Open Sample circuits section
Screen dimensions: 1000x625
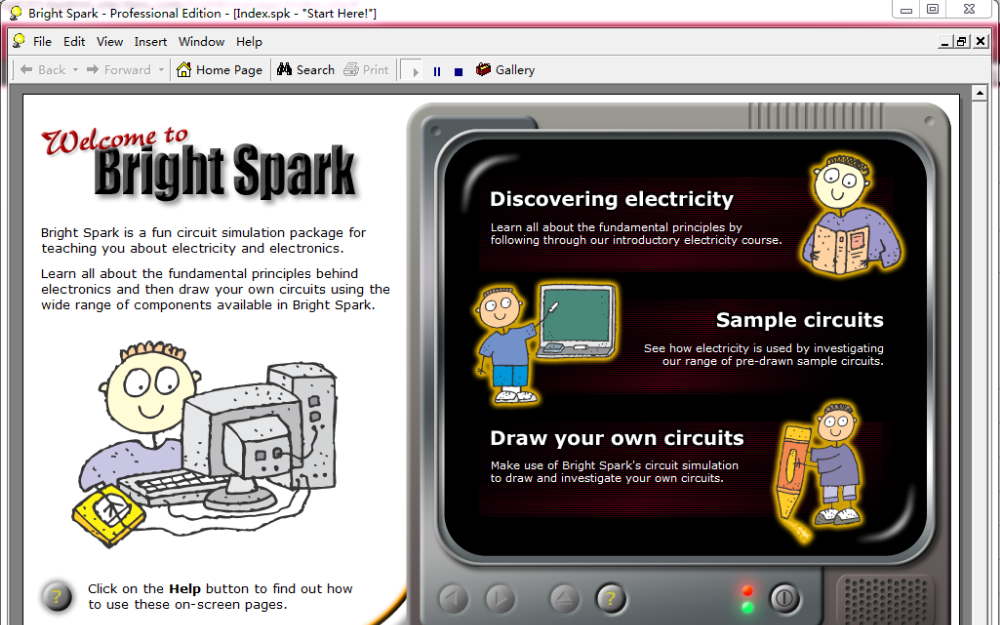tap(799, 320)
